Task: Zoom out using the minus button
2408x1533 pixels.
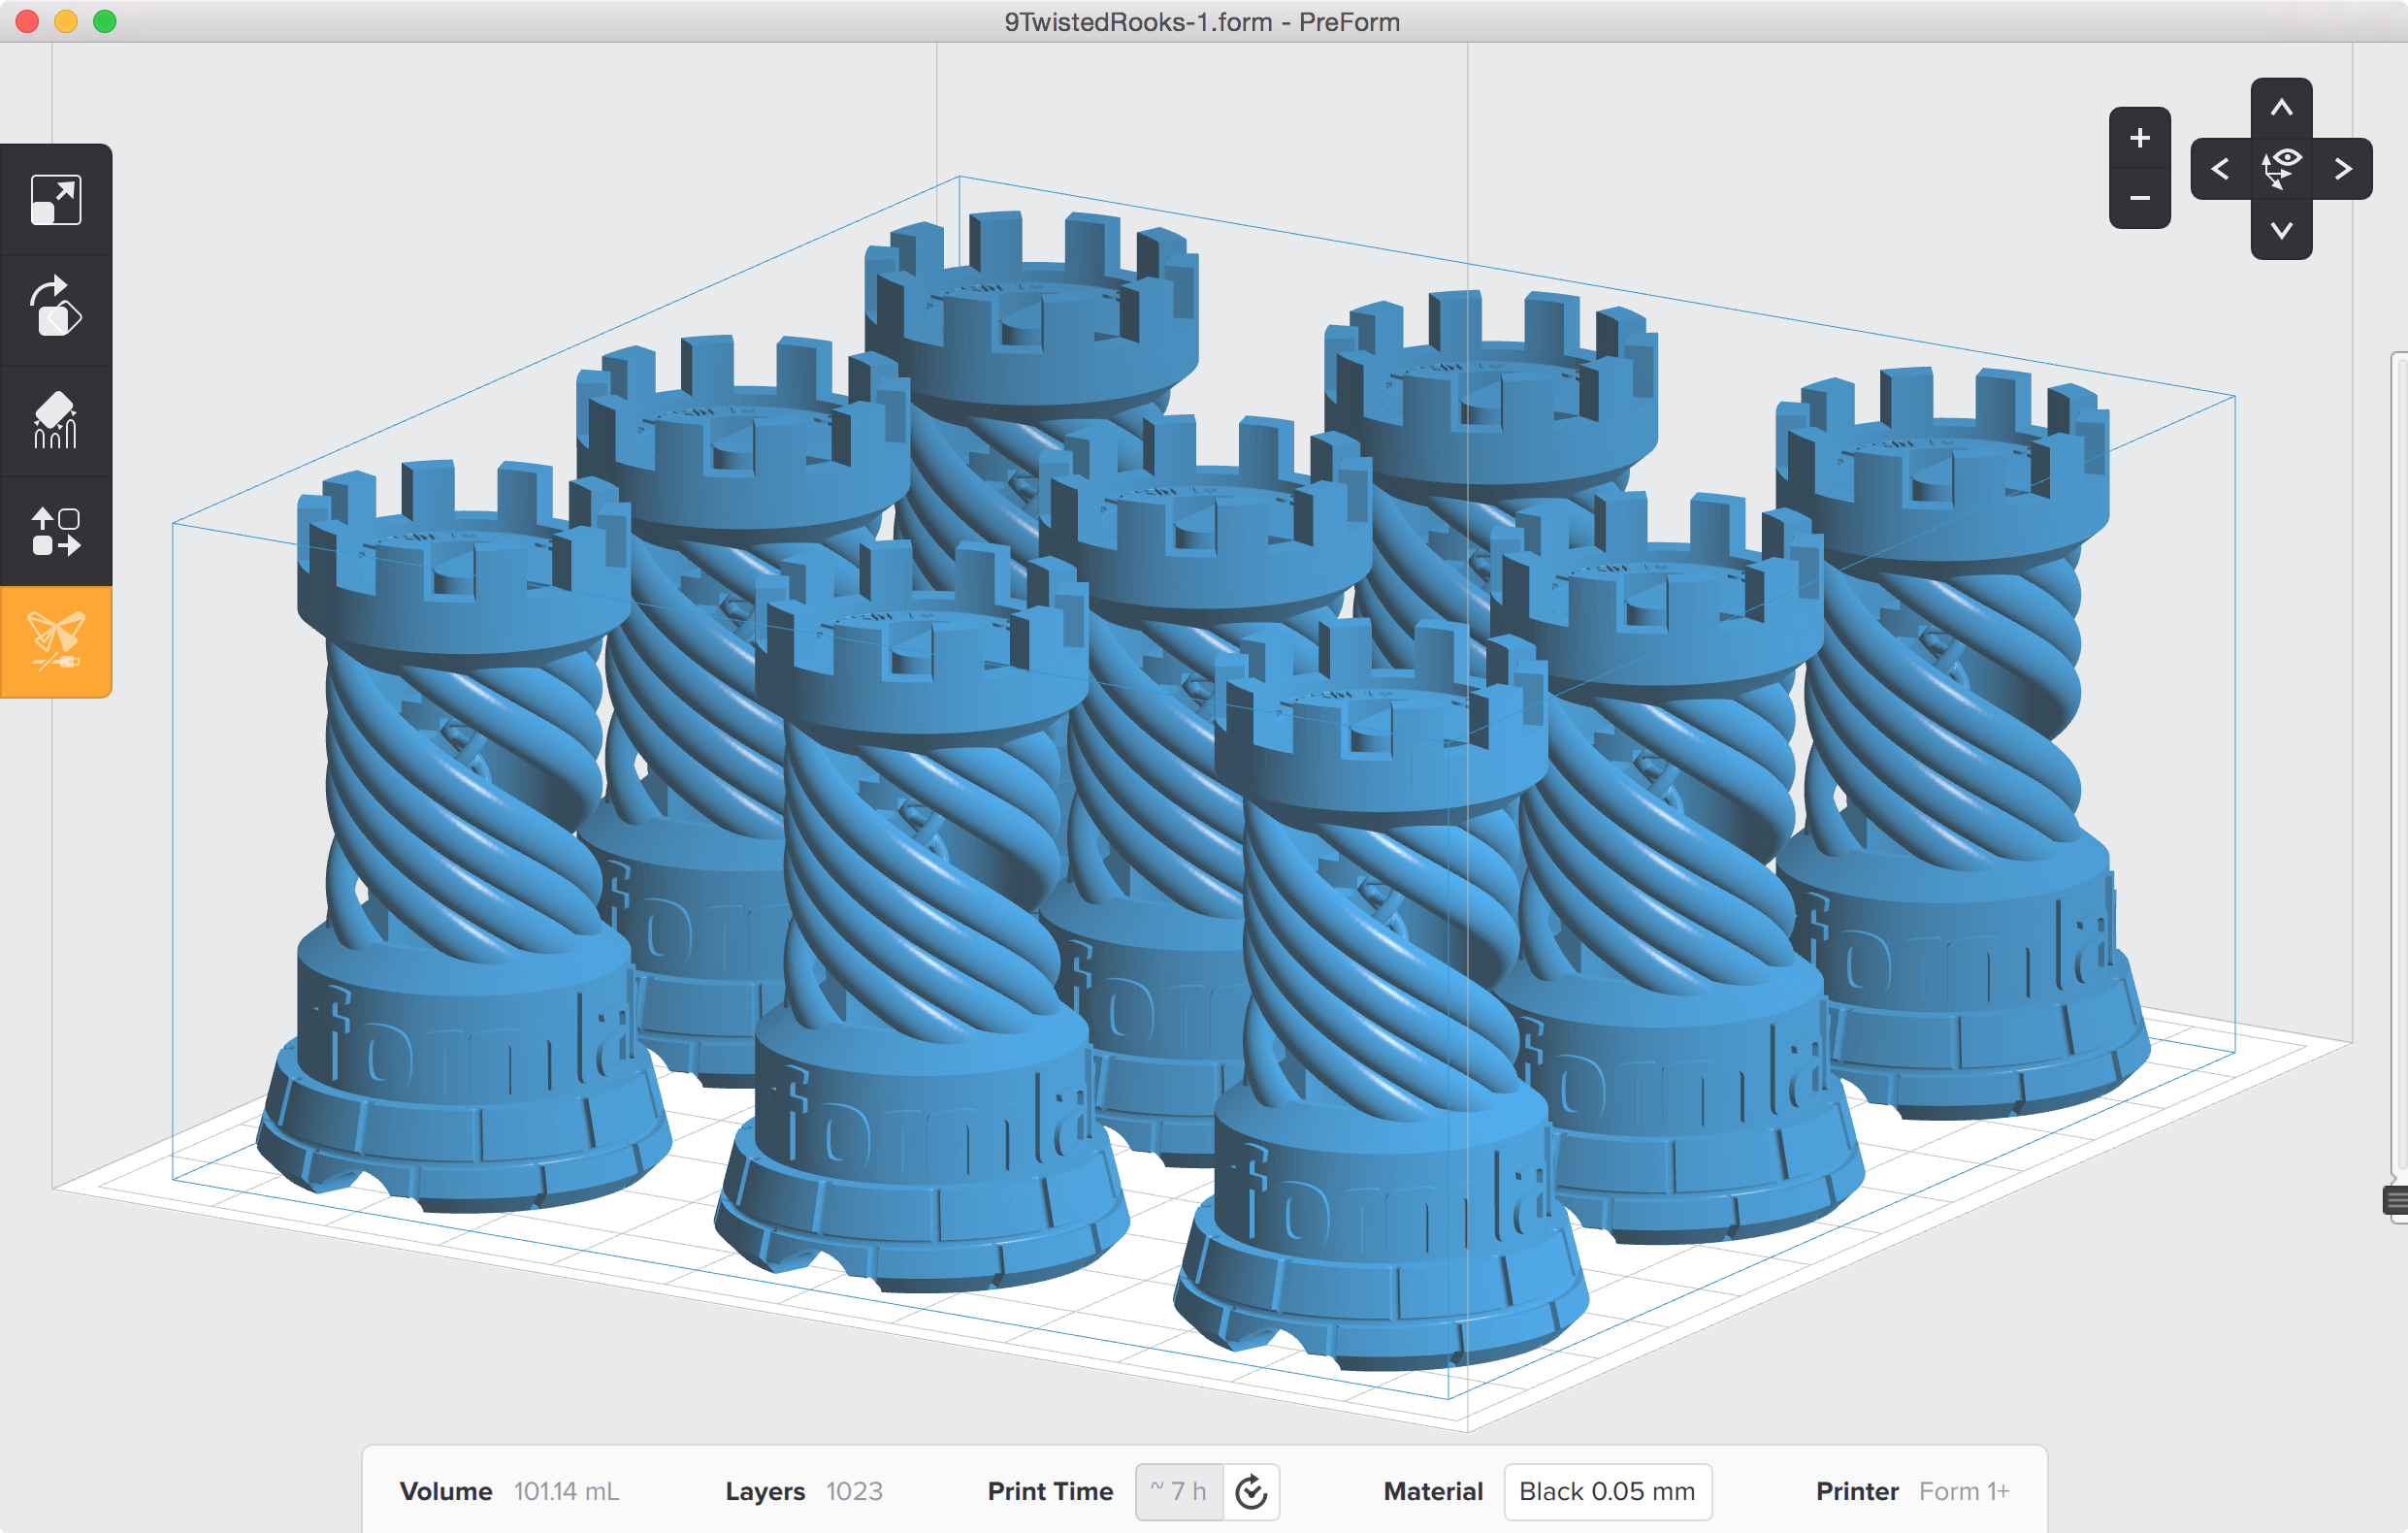Action: pos(2140,198)
